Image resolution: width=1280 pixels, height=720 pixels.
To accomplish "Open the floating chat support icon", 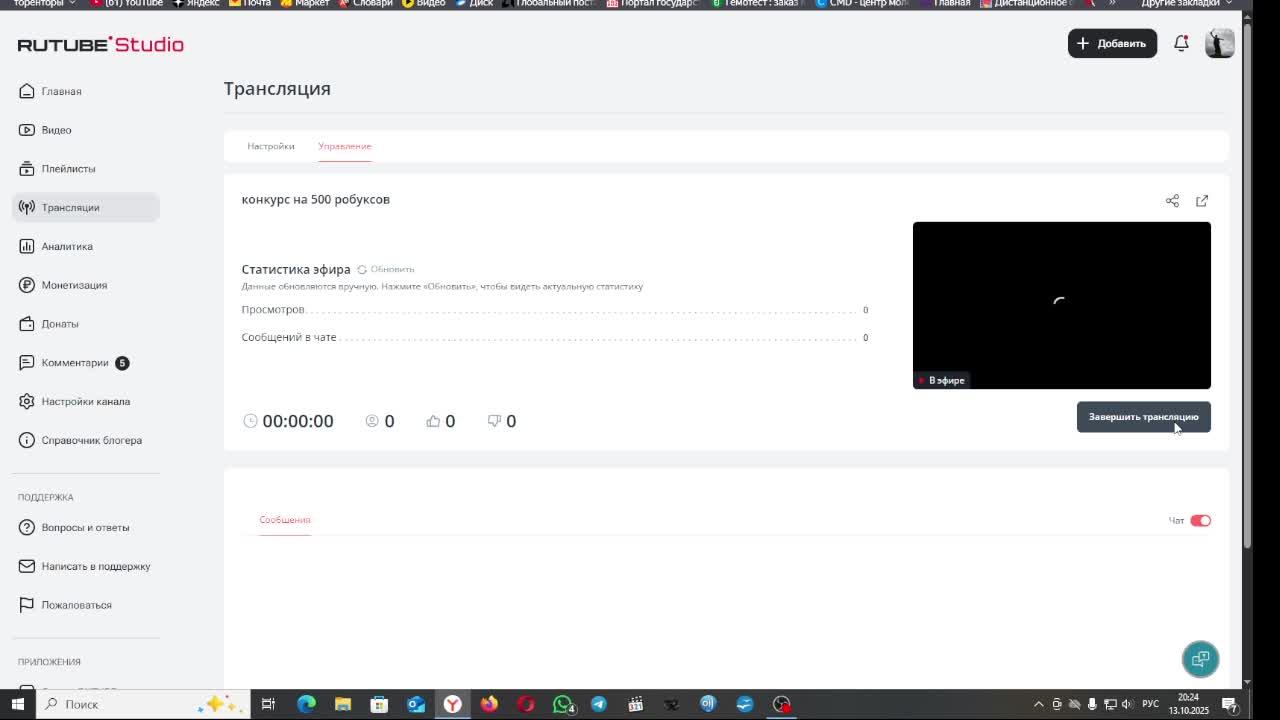I will pos(1200,659).
